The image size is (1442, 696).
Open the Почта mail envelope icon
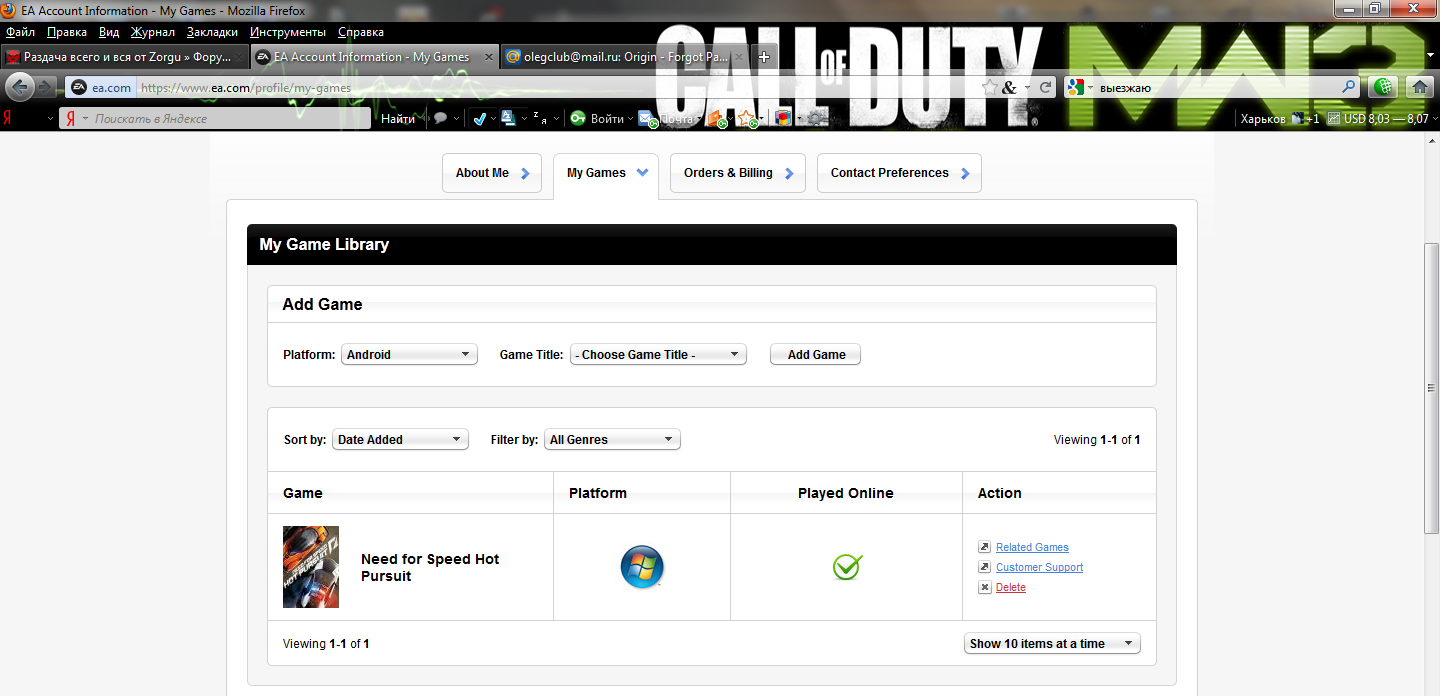point(648,119)
